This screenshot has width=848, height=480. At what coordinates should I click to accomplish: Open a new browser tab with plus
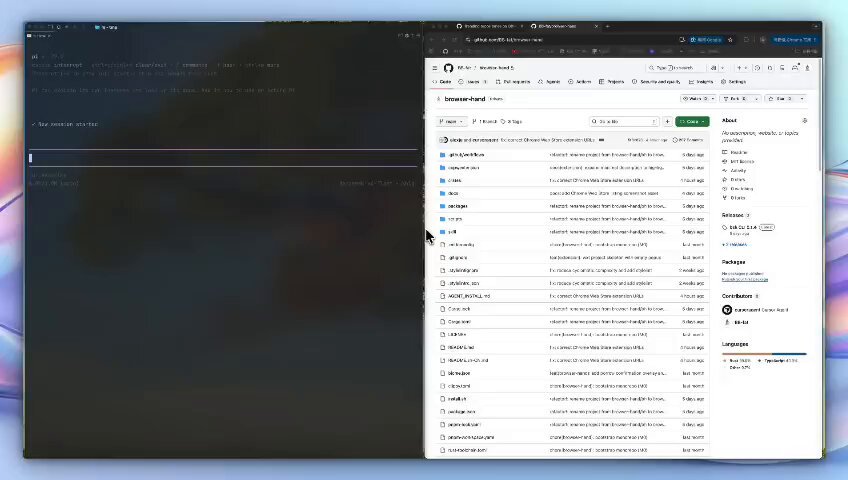click(607, 26)
